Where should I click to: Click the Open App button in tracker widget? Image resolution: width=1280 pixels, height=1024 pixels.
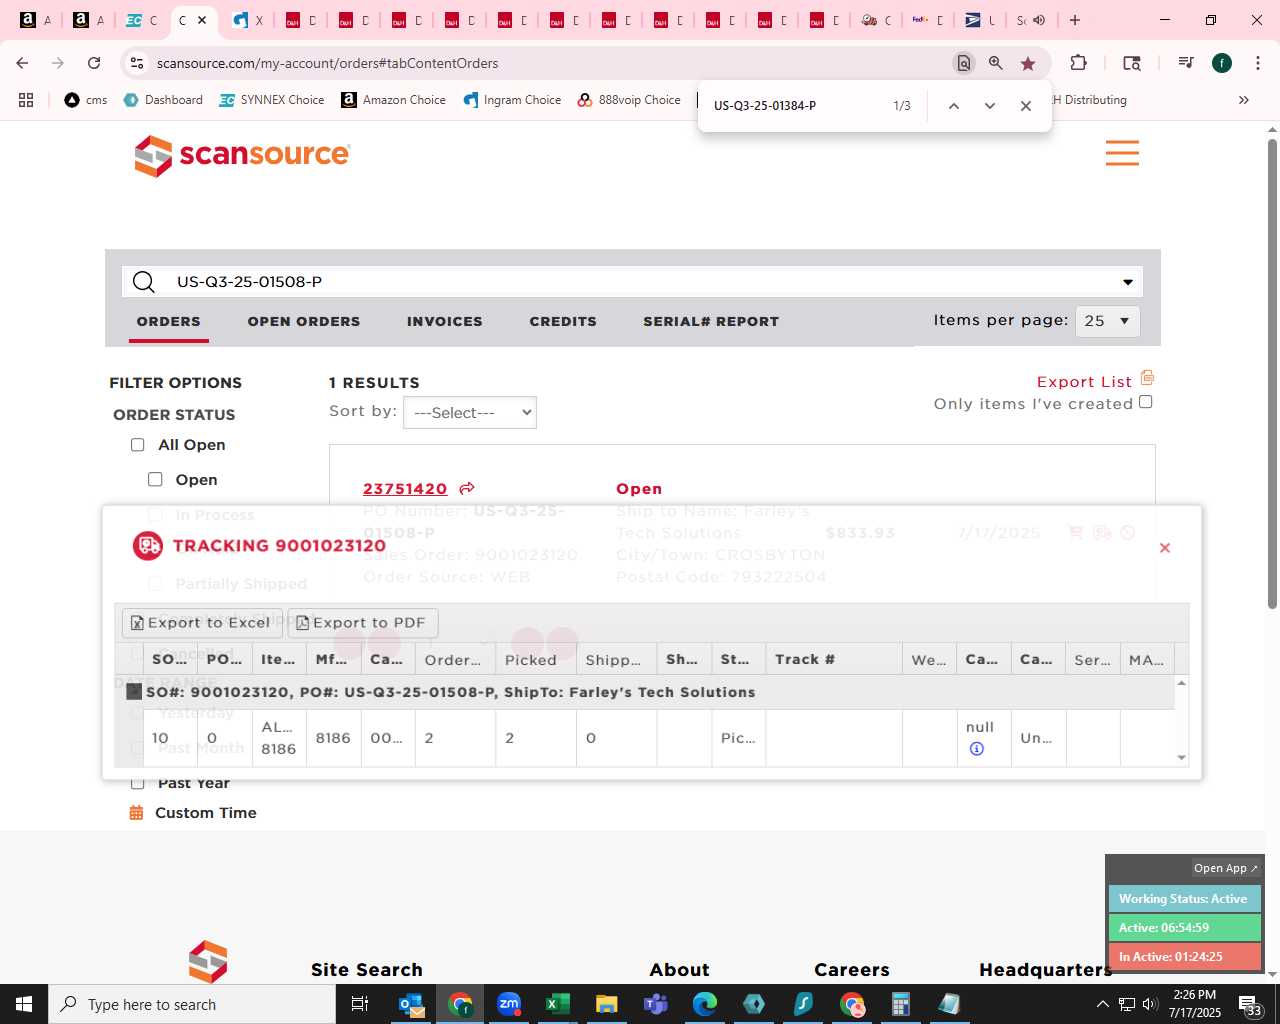(1225, 868)
